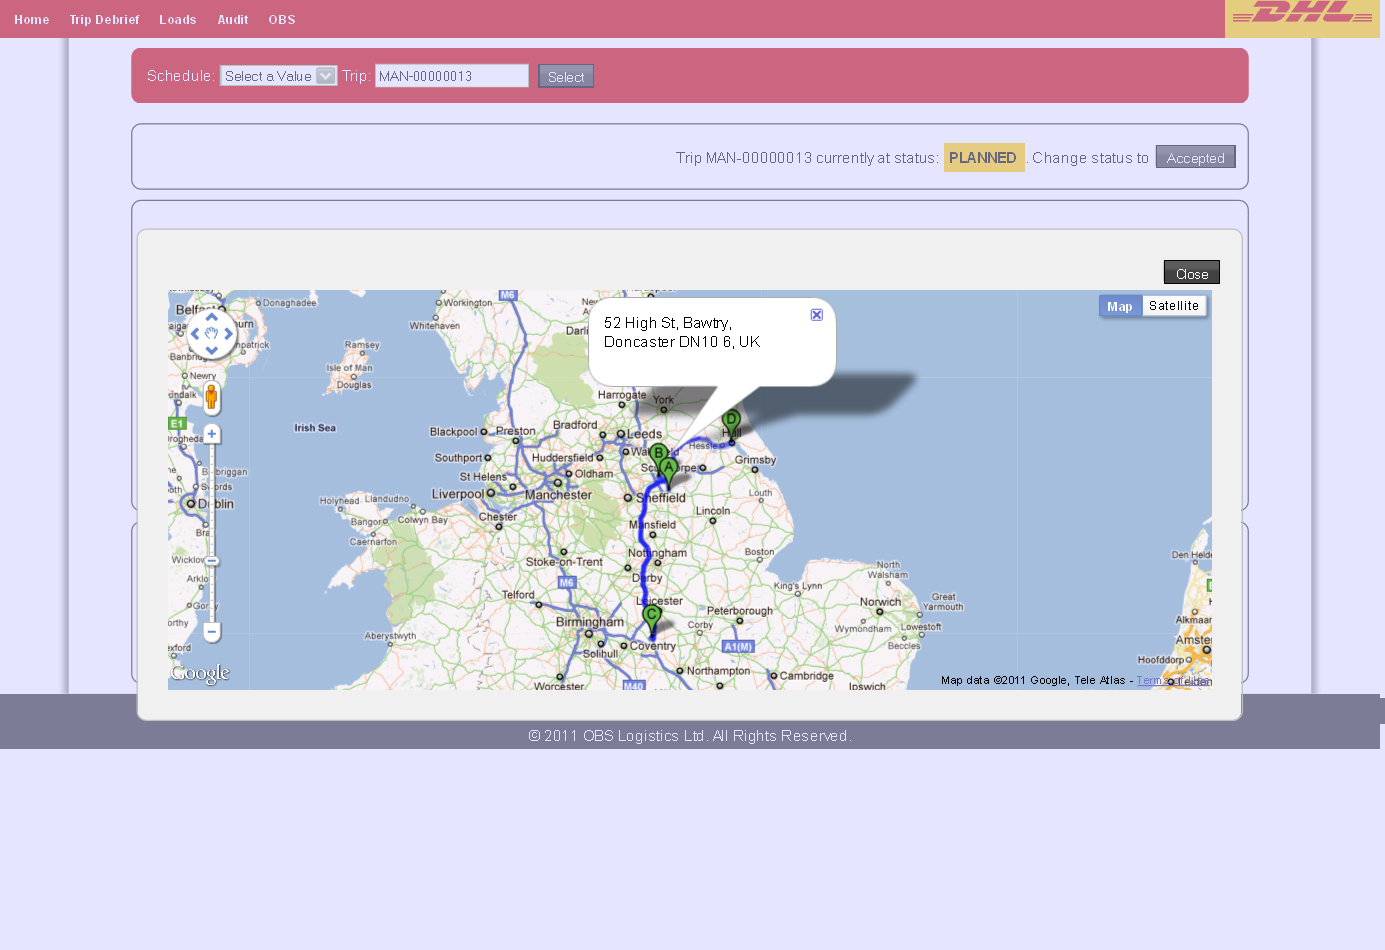Open the Trip Debrief menu
This screenshot has height=950, width=1385.
[104, 19]
